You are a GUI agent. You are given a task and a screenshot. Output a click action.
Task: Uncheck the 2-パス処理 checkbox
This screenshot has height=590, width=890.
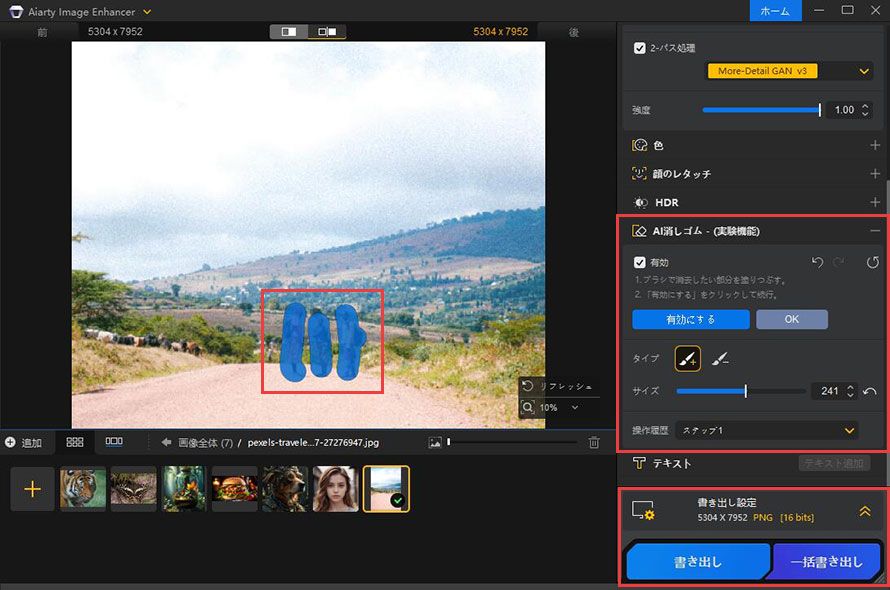click(x=640, y=48)
